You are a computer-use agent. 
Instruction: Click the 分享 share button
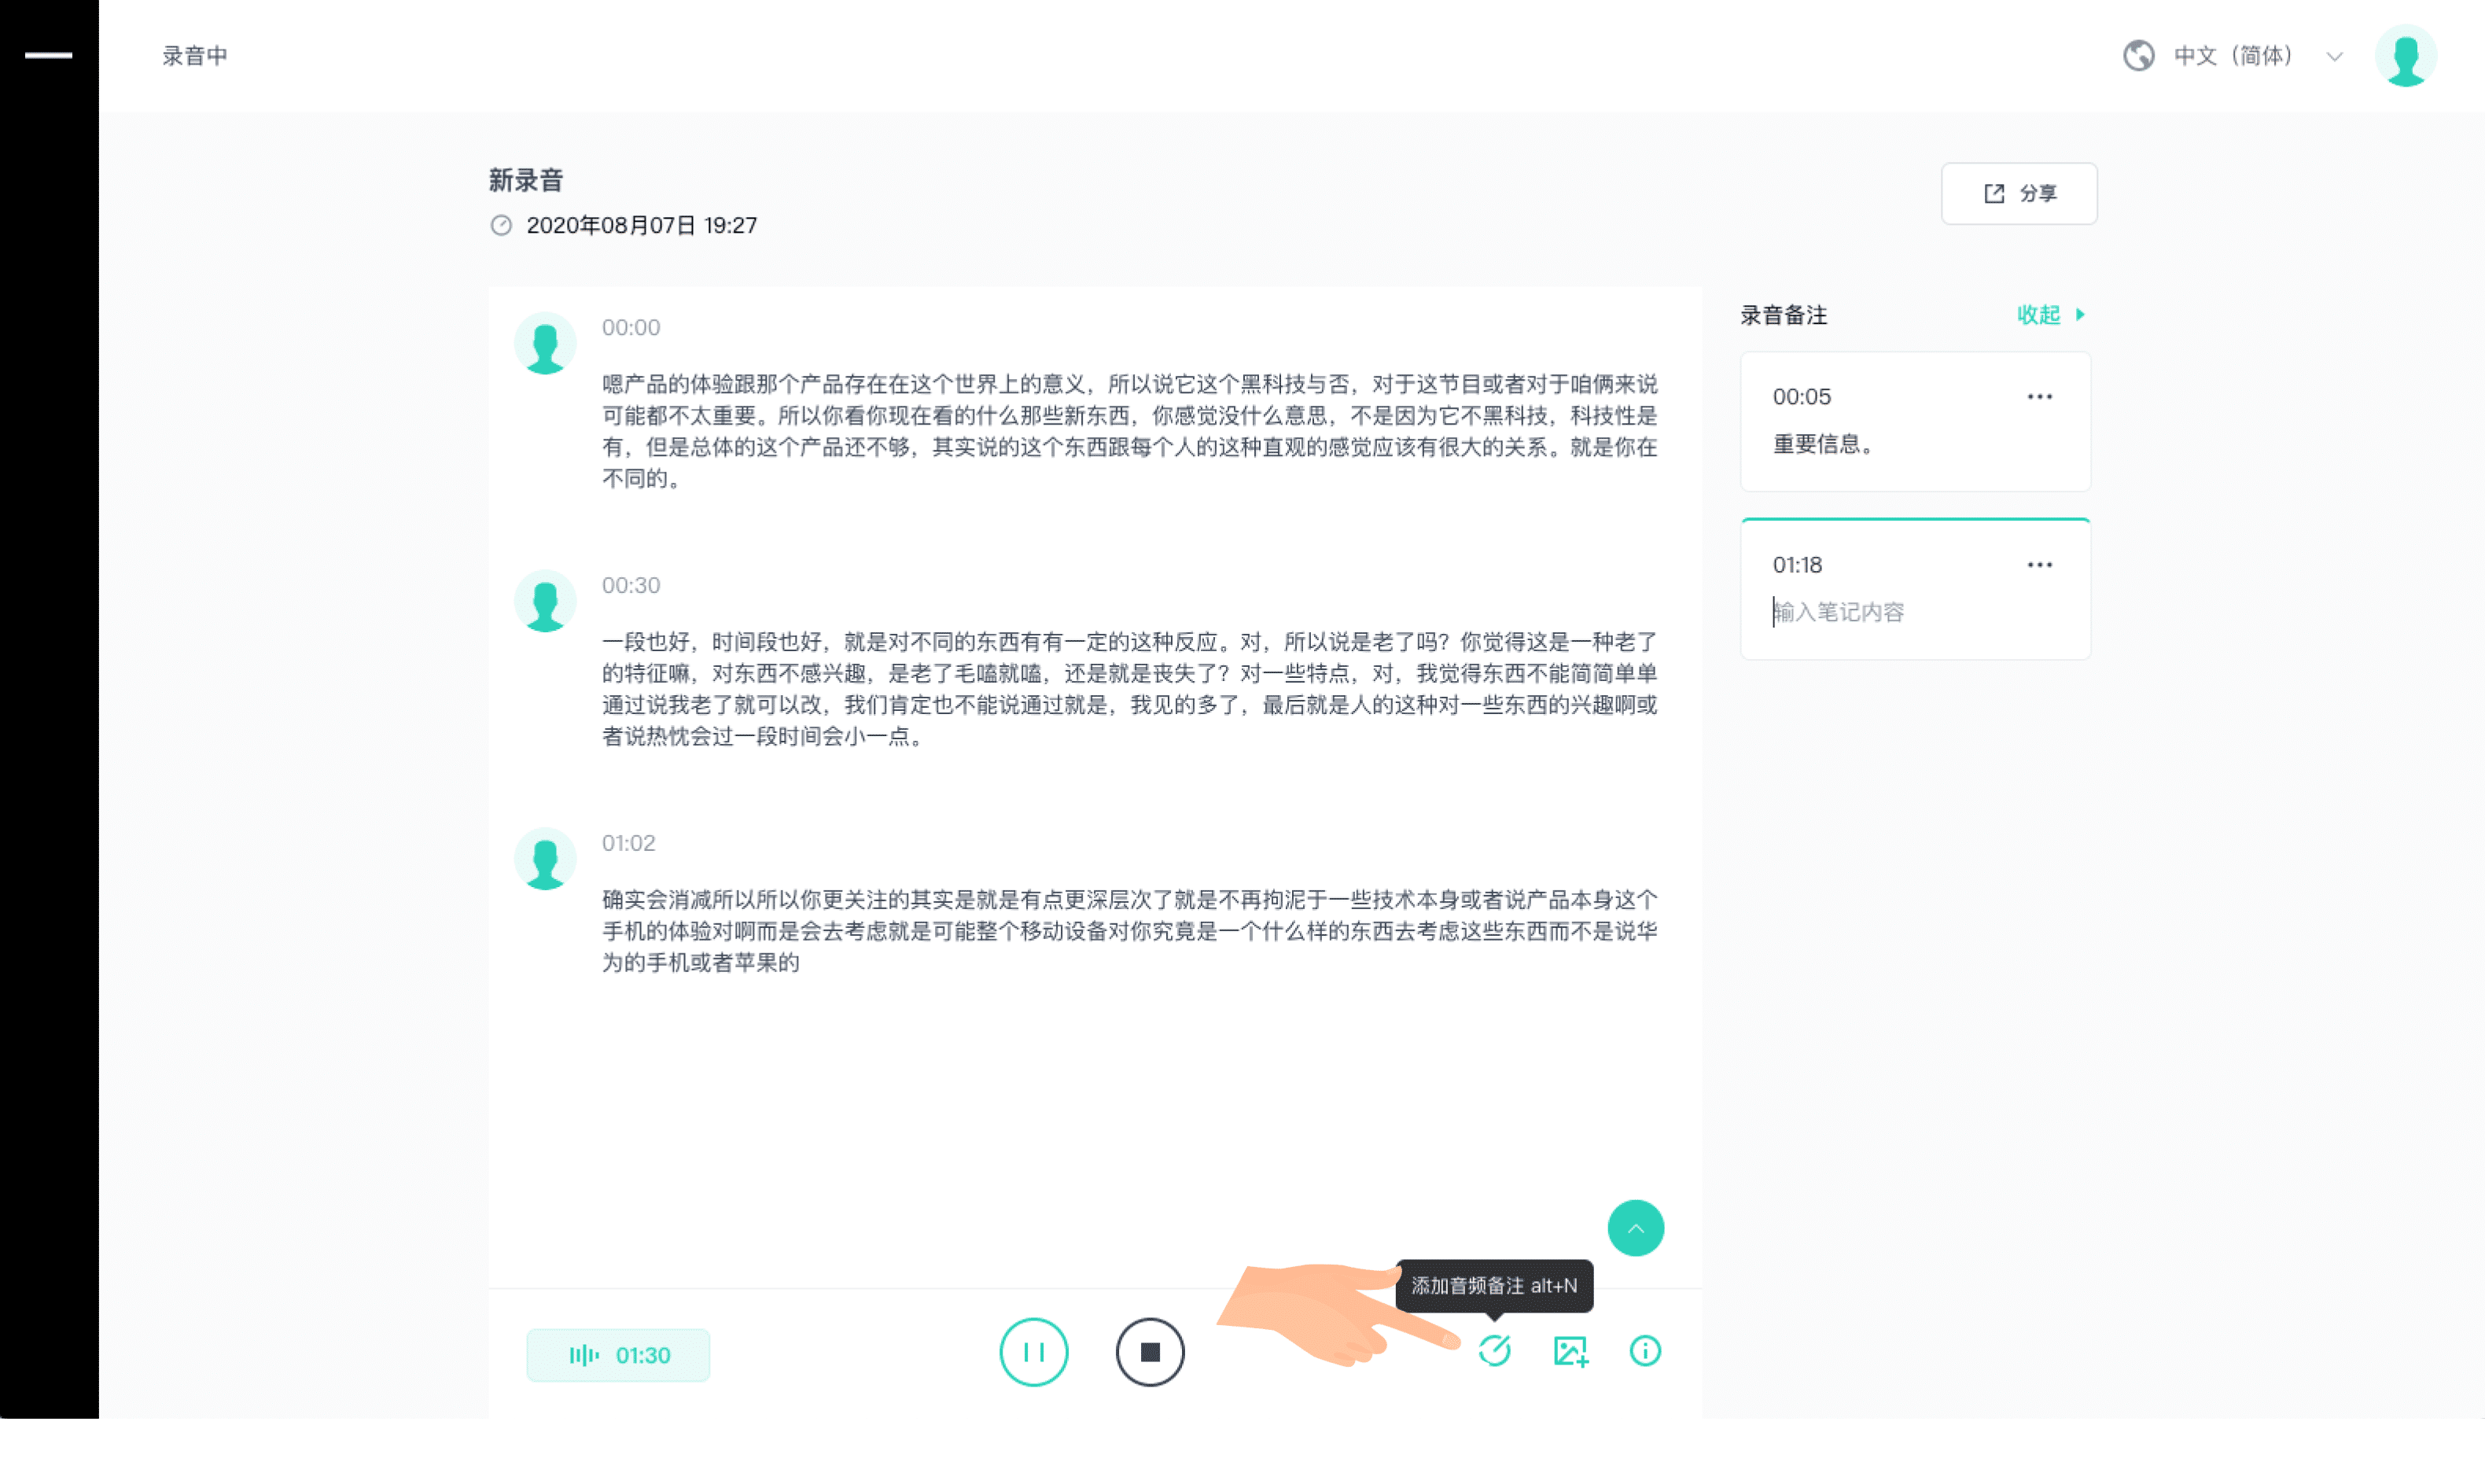point(2019,193)
